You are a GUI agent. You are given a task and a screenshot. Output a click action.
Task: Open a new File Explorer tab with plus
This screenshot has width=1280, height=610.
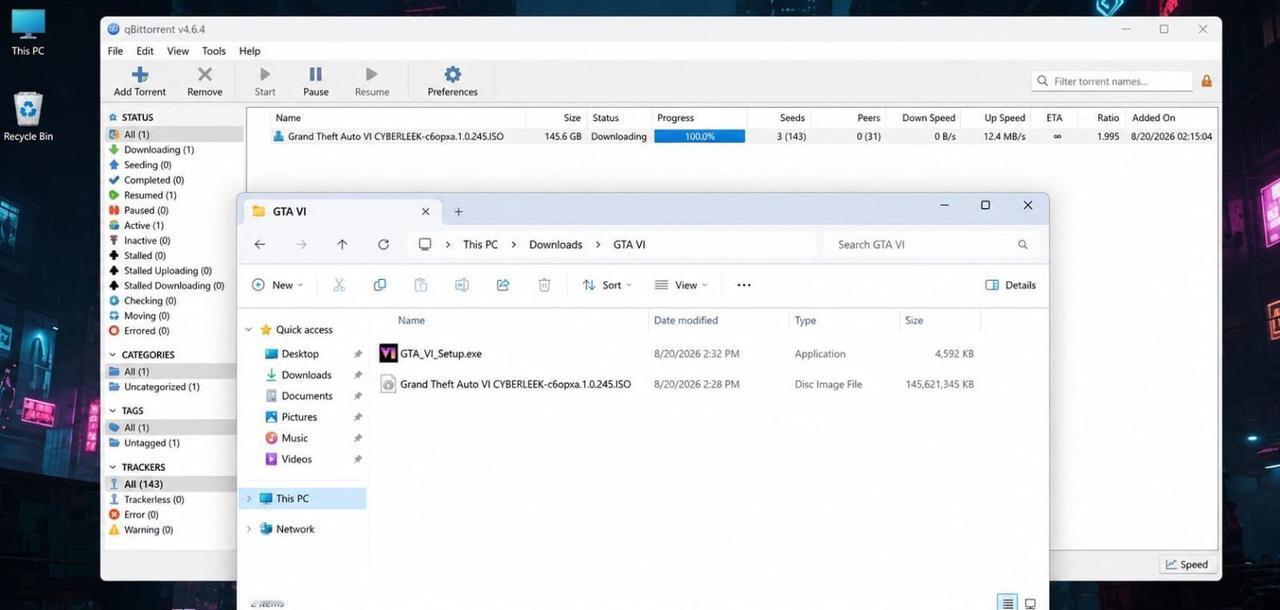(x=459, y=212)
